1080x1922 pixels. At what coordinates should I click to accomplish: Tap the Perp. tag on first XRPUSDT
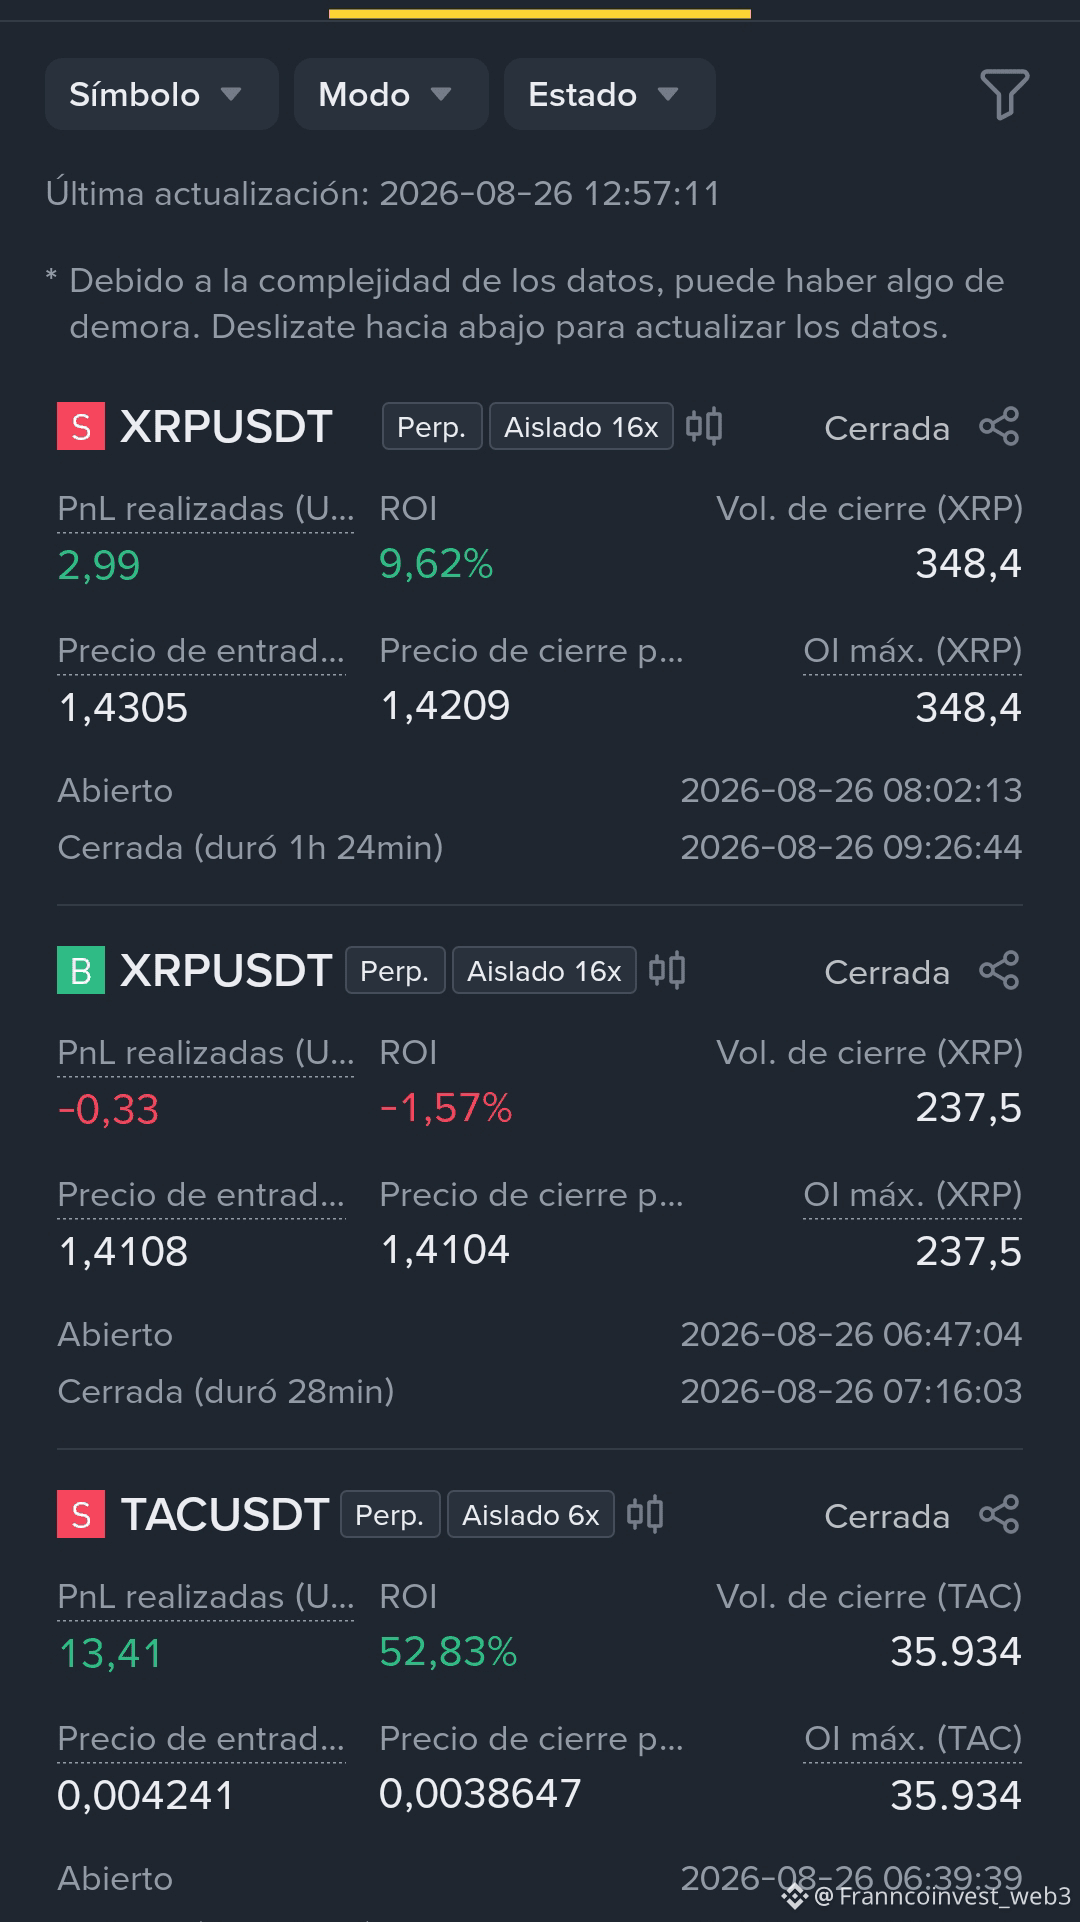tap(432, 427)
